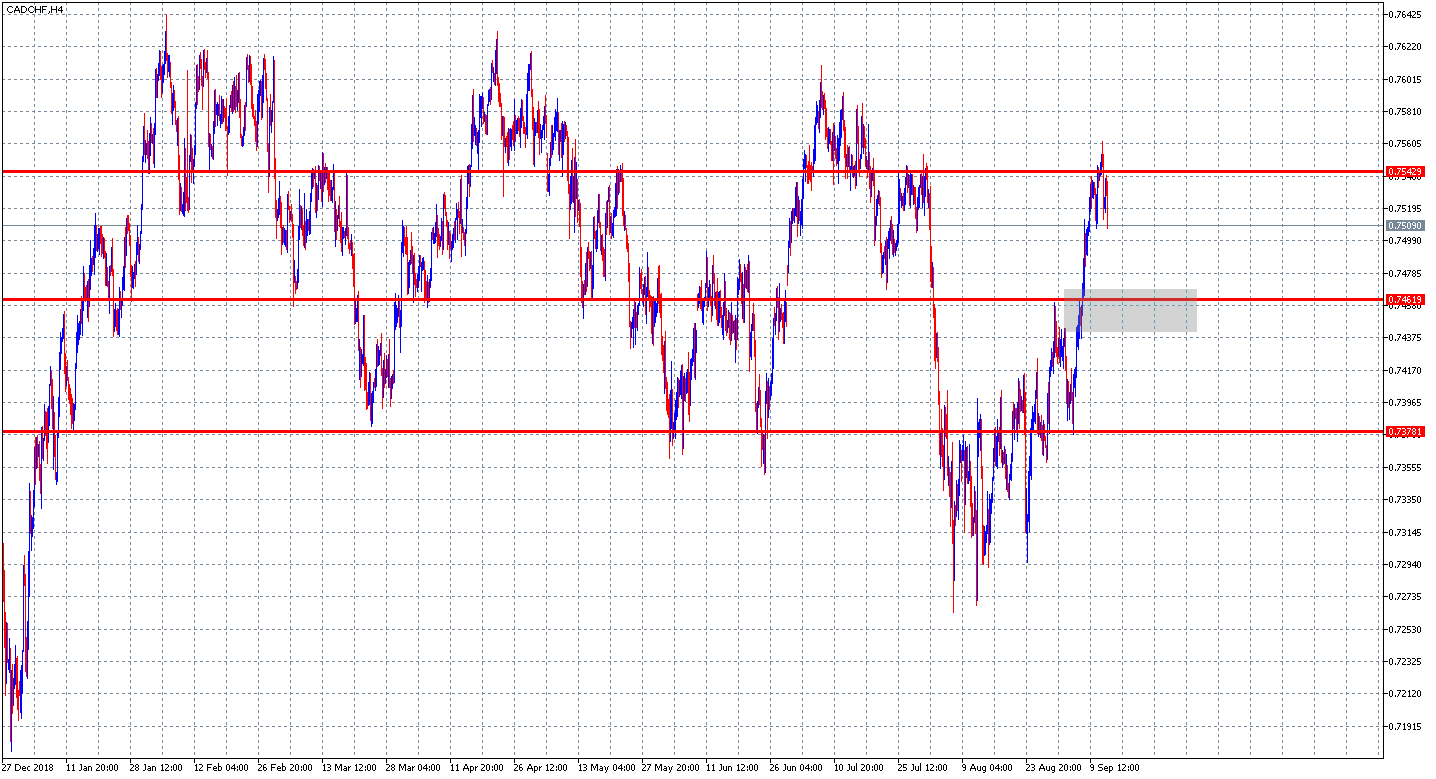Screen dimensions: 1436x779
Task: Click the 27 May 20:00 time label
Action: tap(669, 769)
